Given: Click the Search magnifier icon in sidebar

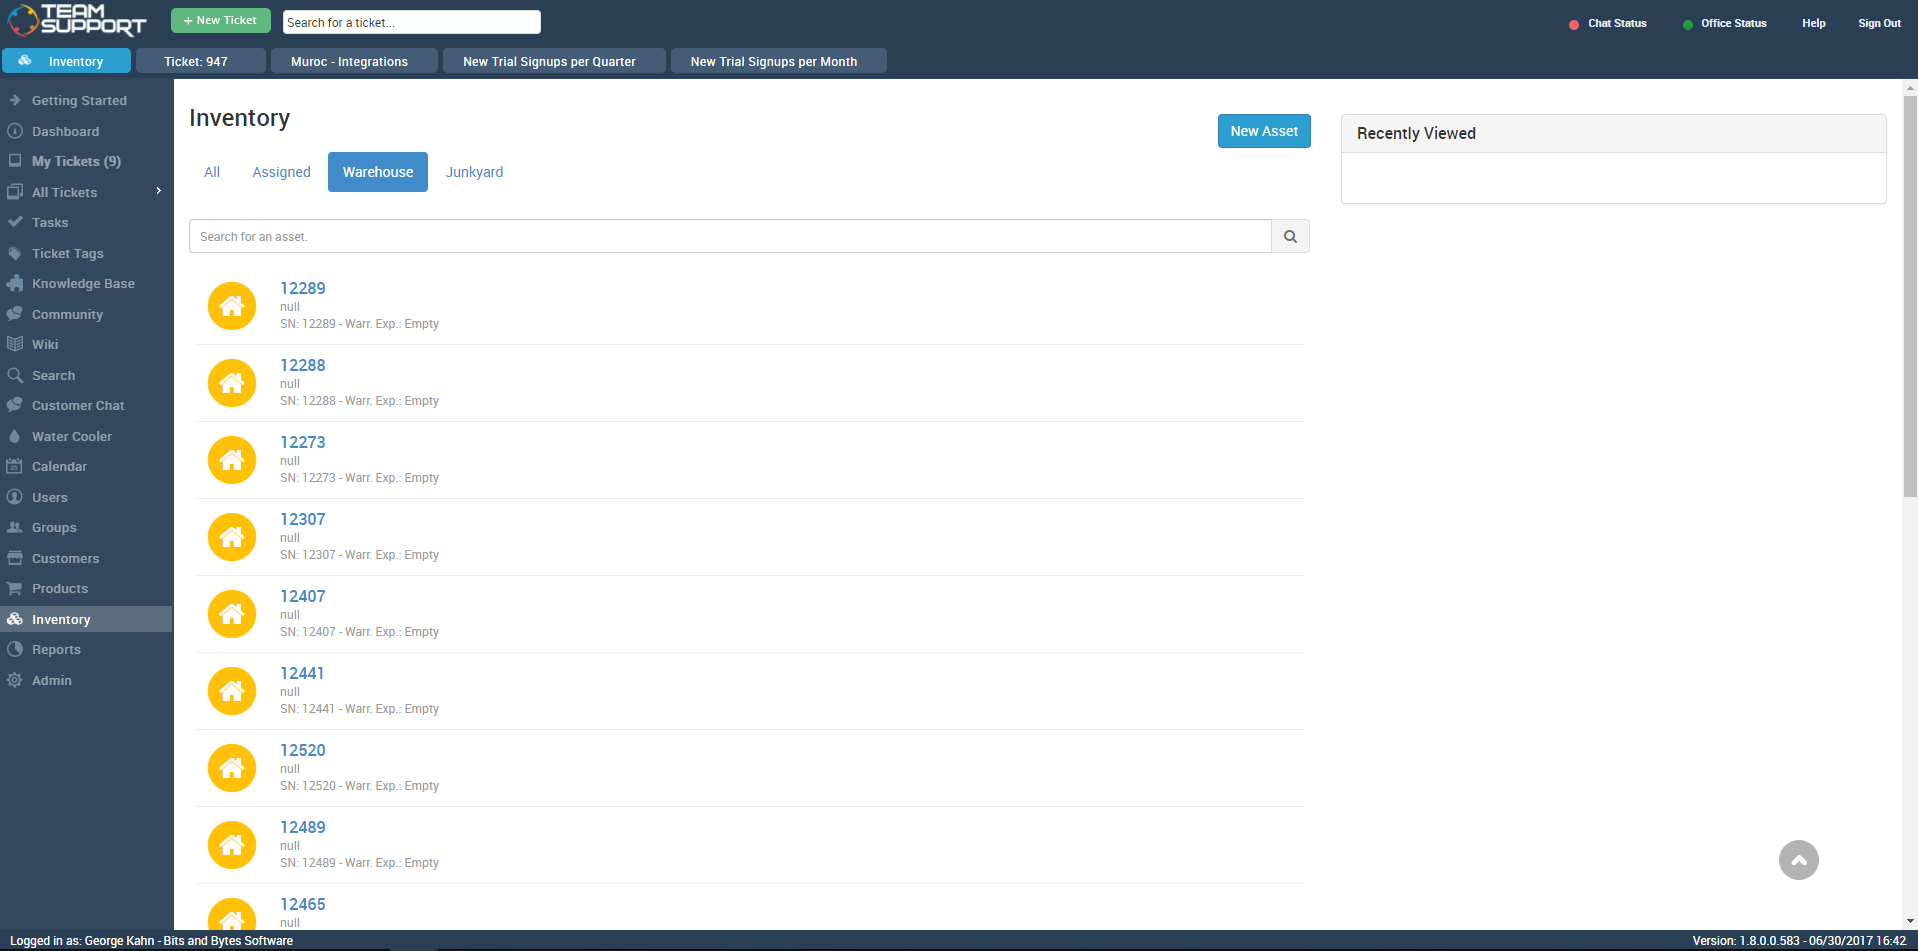Looking at the screenshot, I should tap(15, 375).
